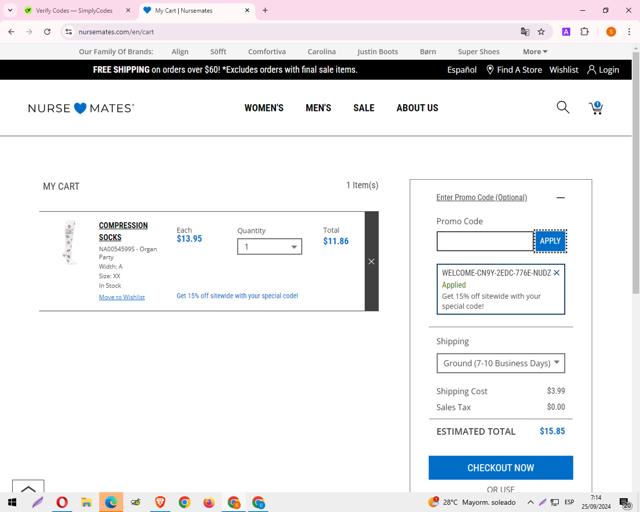Screen dimensions: 640x512
Task: Open File Explorer from taskbar
Action: [x=86, y=502]
